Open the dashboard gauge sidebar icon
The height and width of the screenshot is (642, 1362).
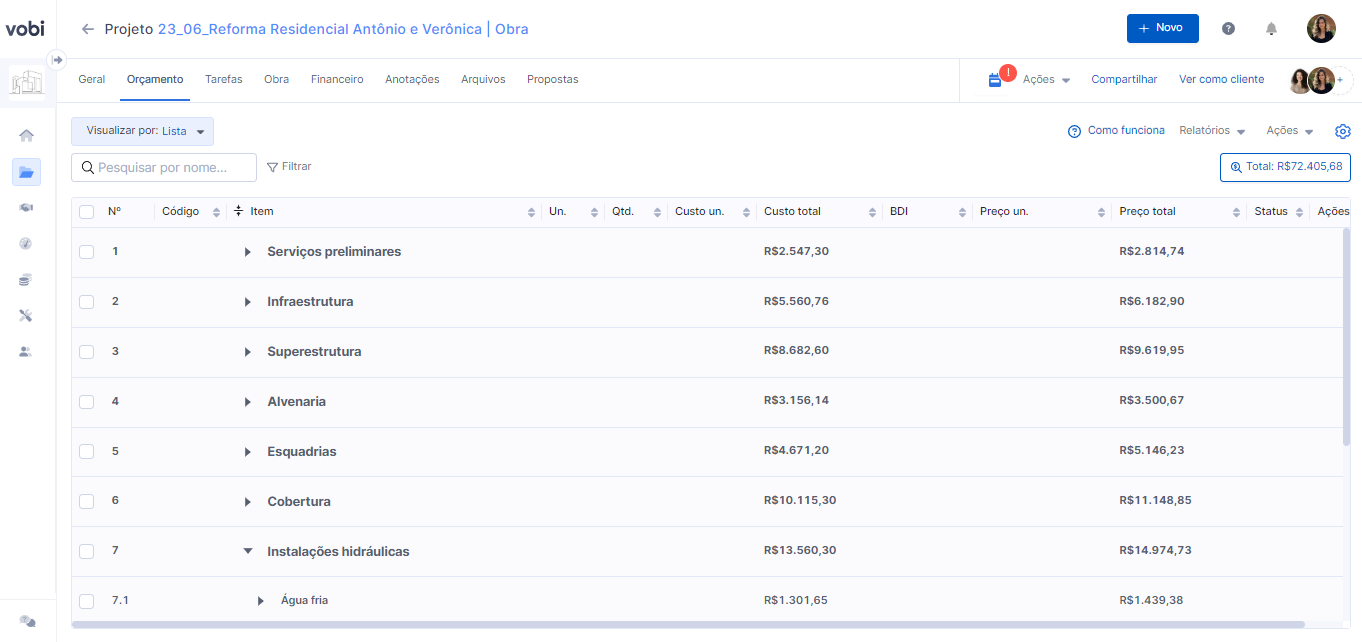(x=26, y=243)
